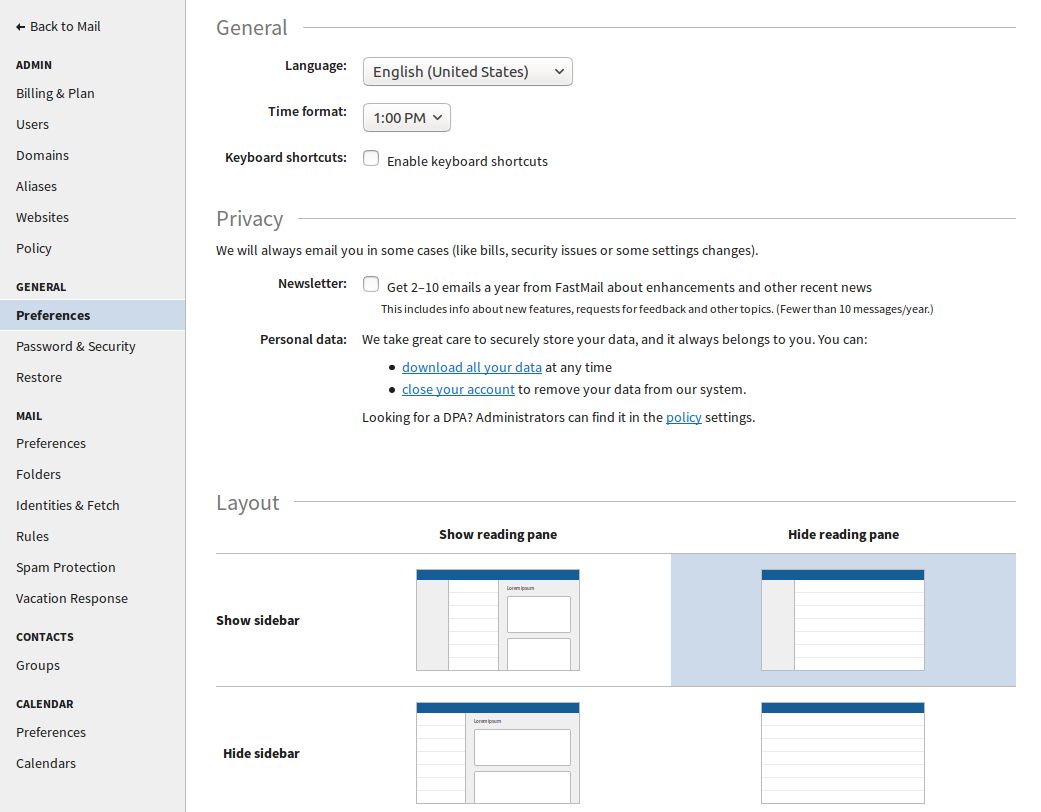1041x812 pixels.
Task: Click the close your account link
Action: point(458,389)
